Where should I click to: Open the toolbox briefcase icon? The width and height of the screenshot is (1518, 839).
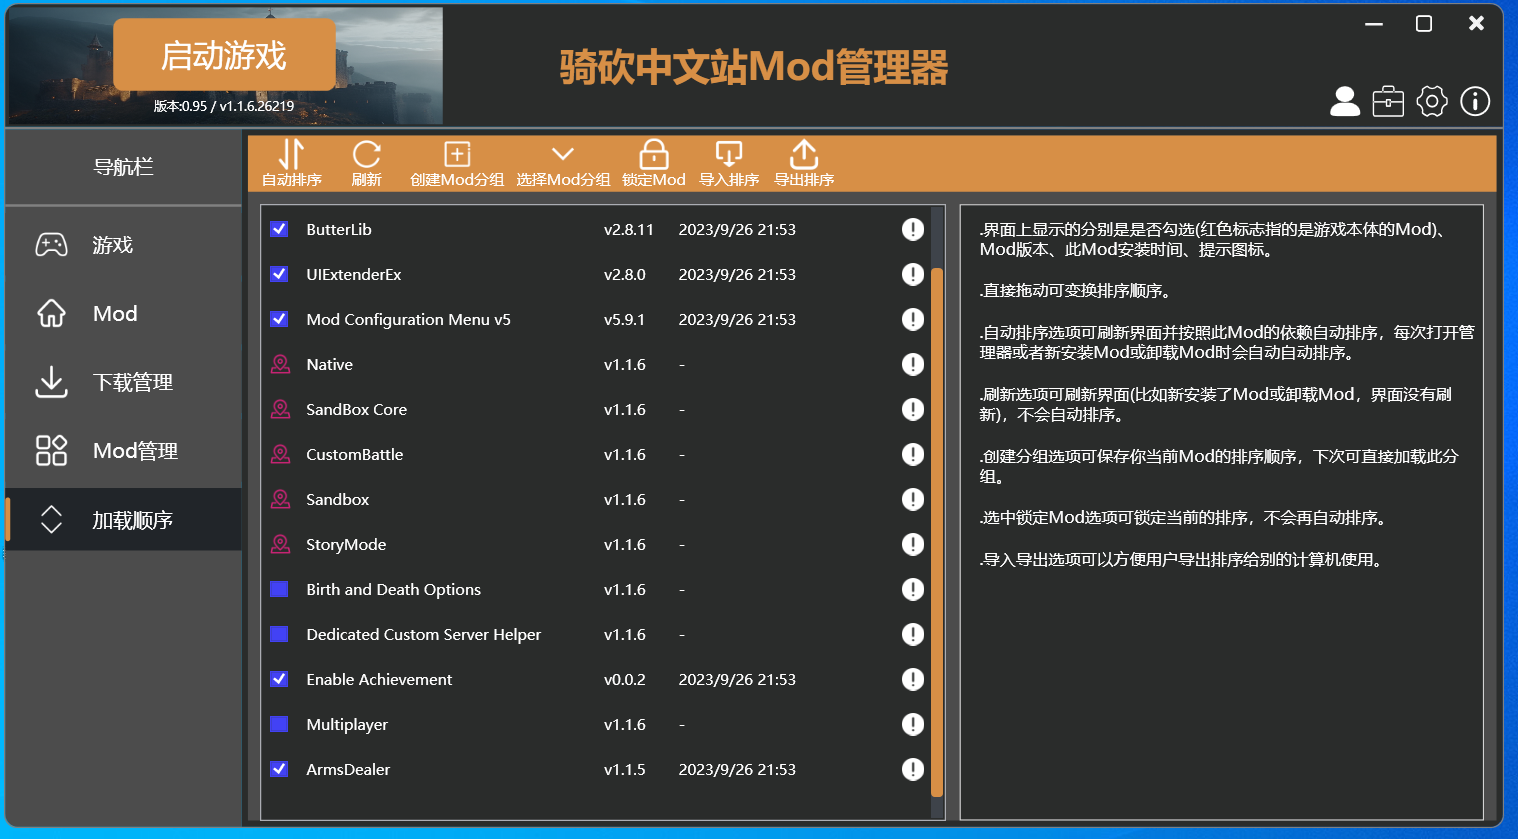click(1388, 101)
